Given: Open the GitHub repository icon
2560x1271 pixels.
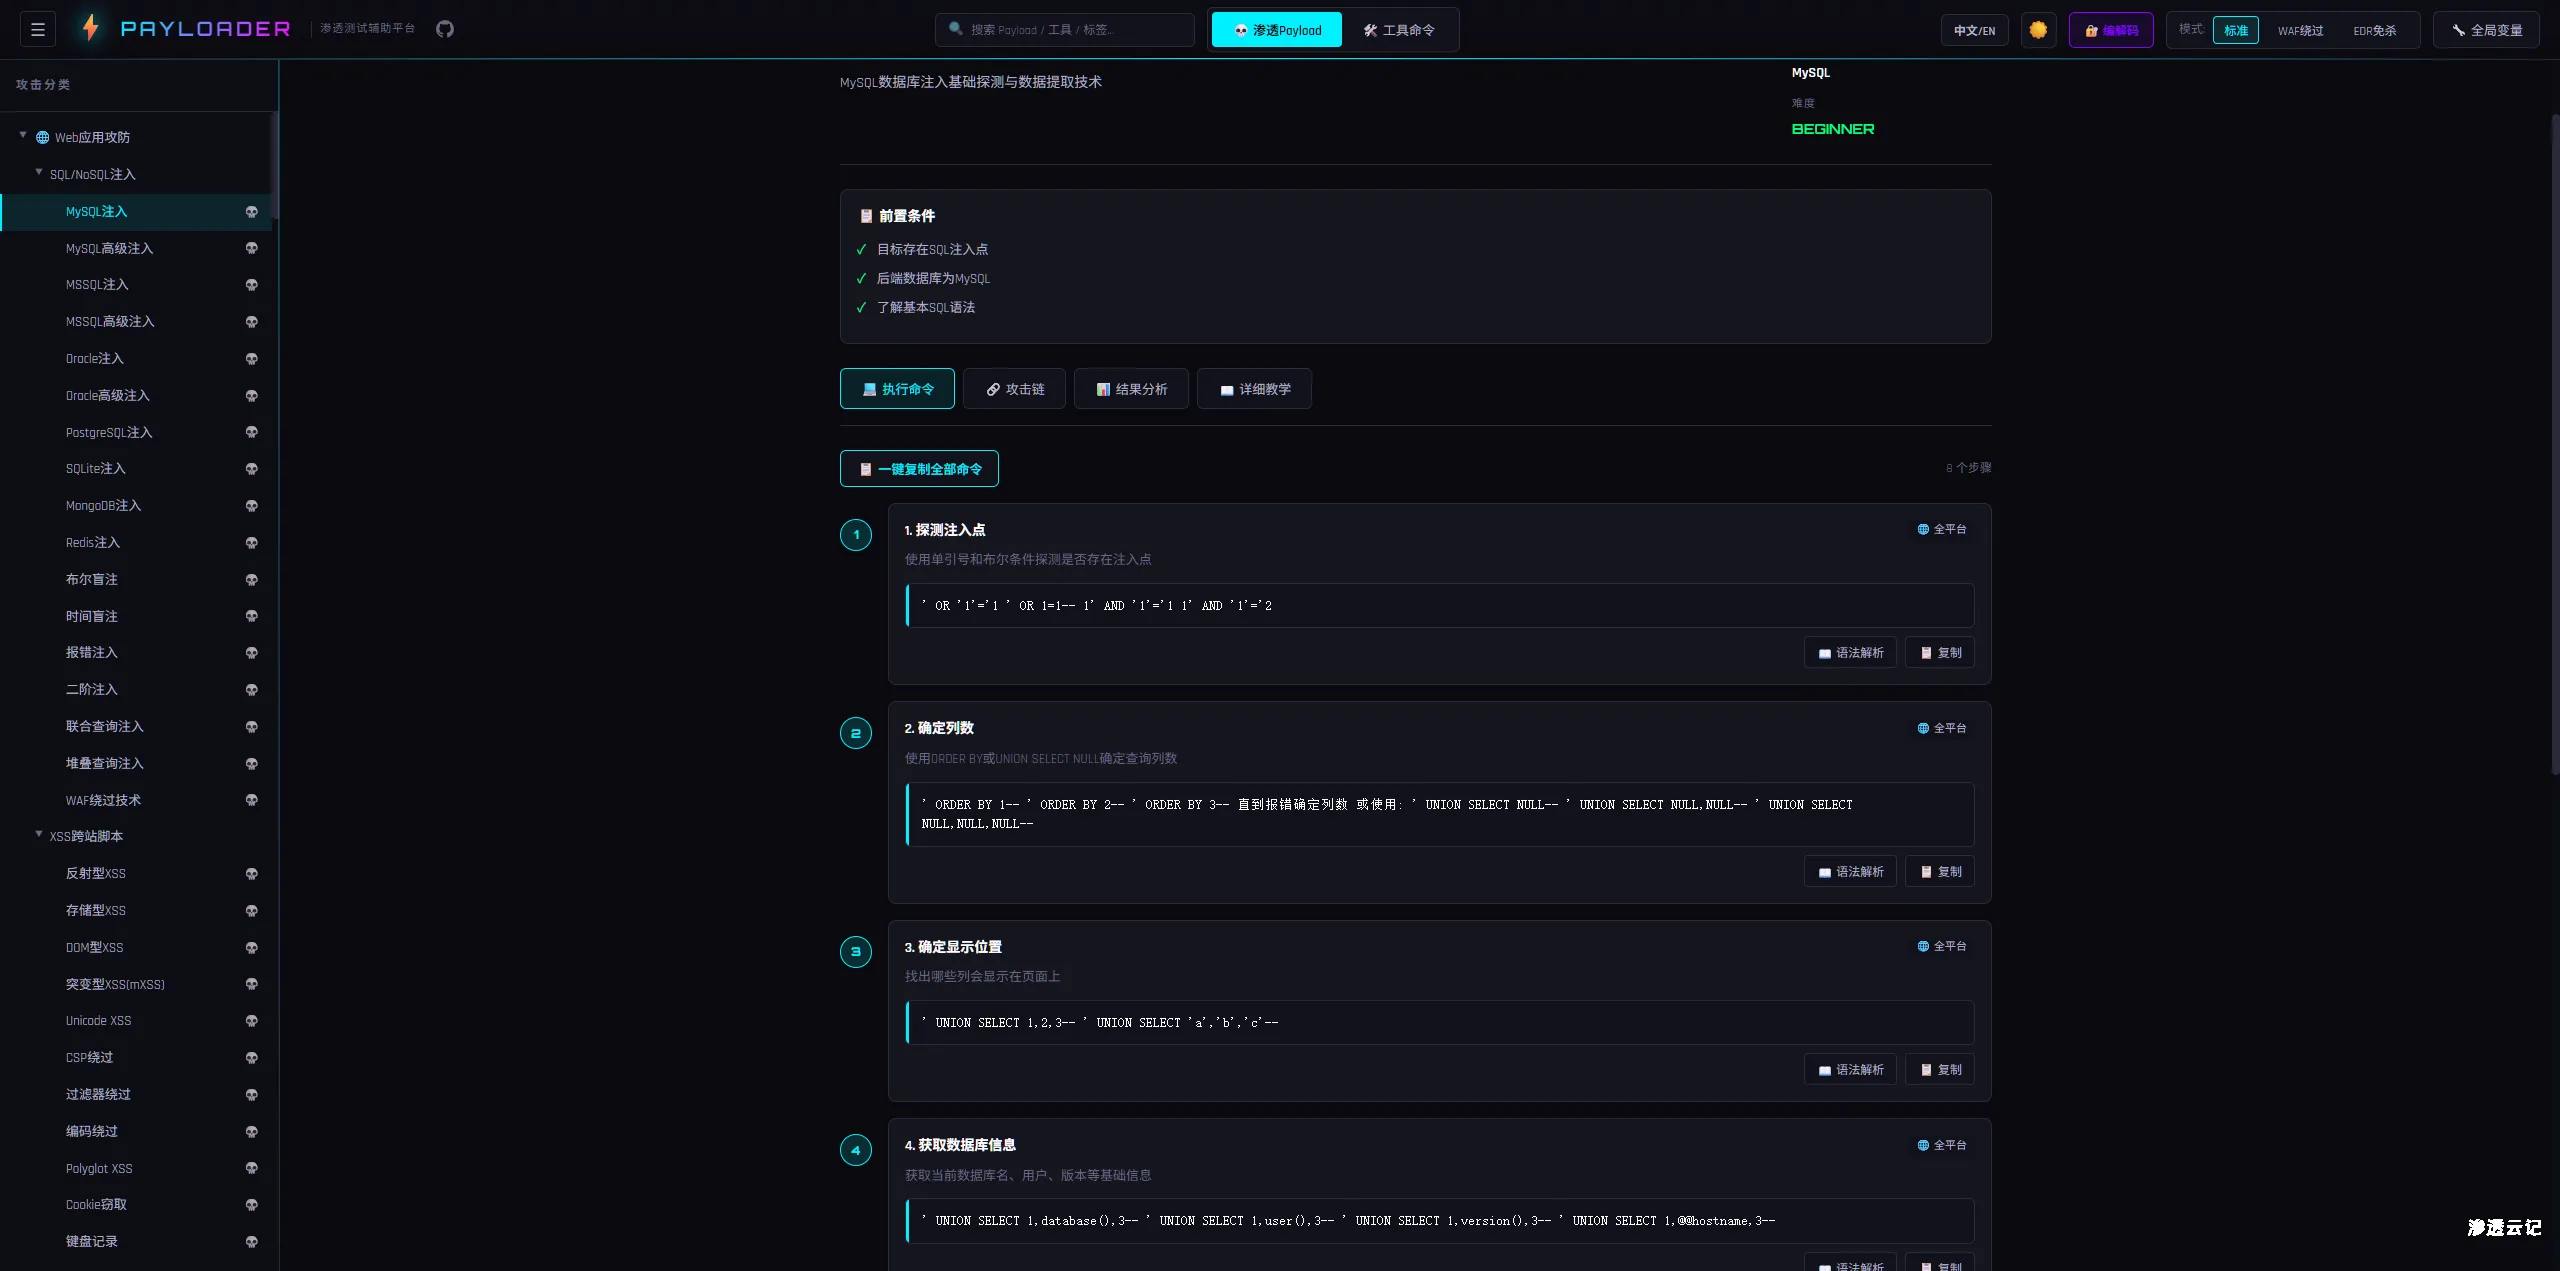Looking at the screenshot, I should [x=445, y=29].
